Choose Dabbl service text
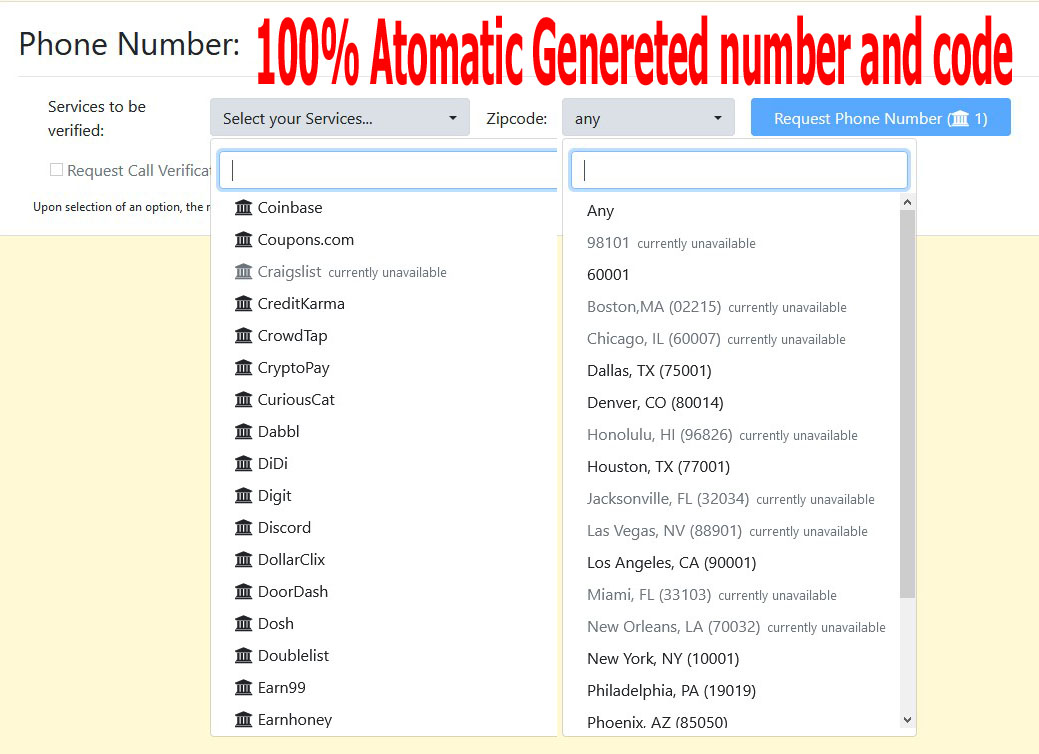1039x754 pixels. click(x=278, y=431)
